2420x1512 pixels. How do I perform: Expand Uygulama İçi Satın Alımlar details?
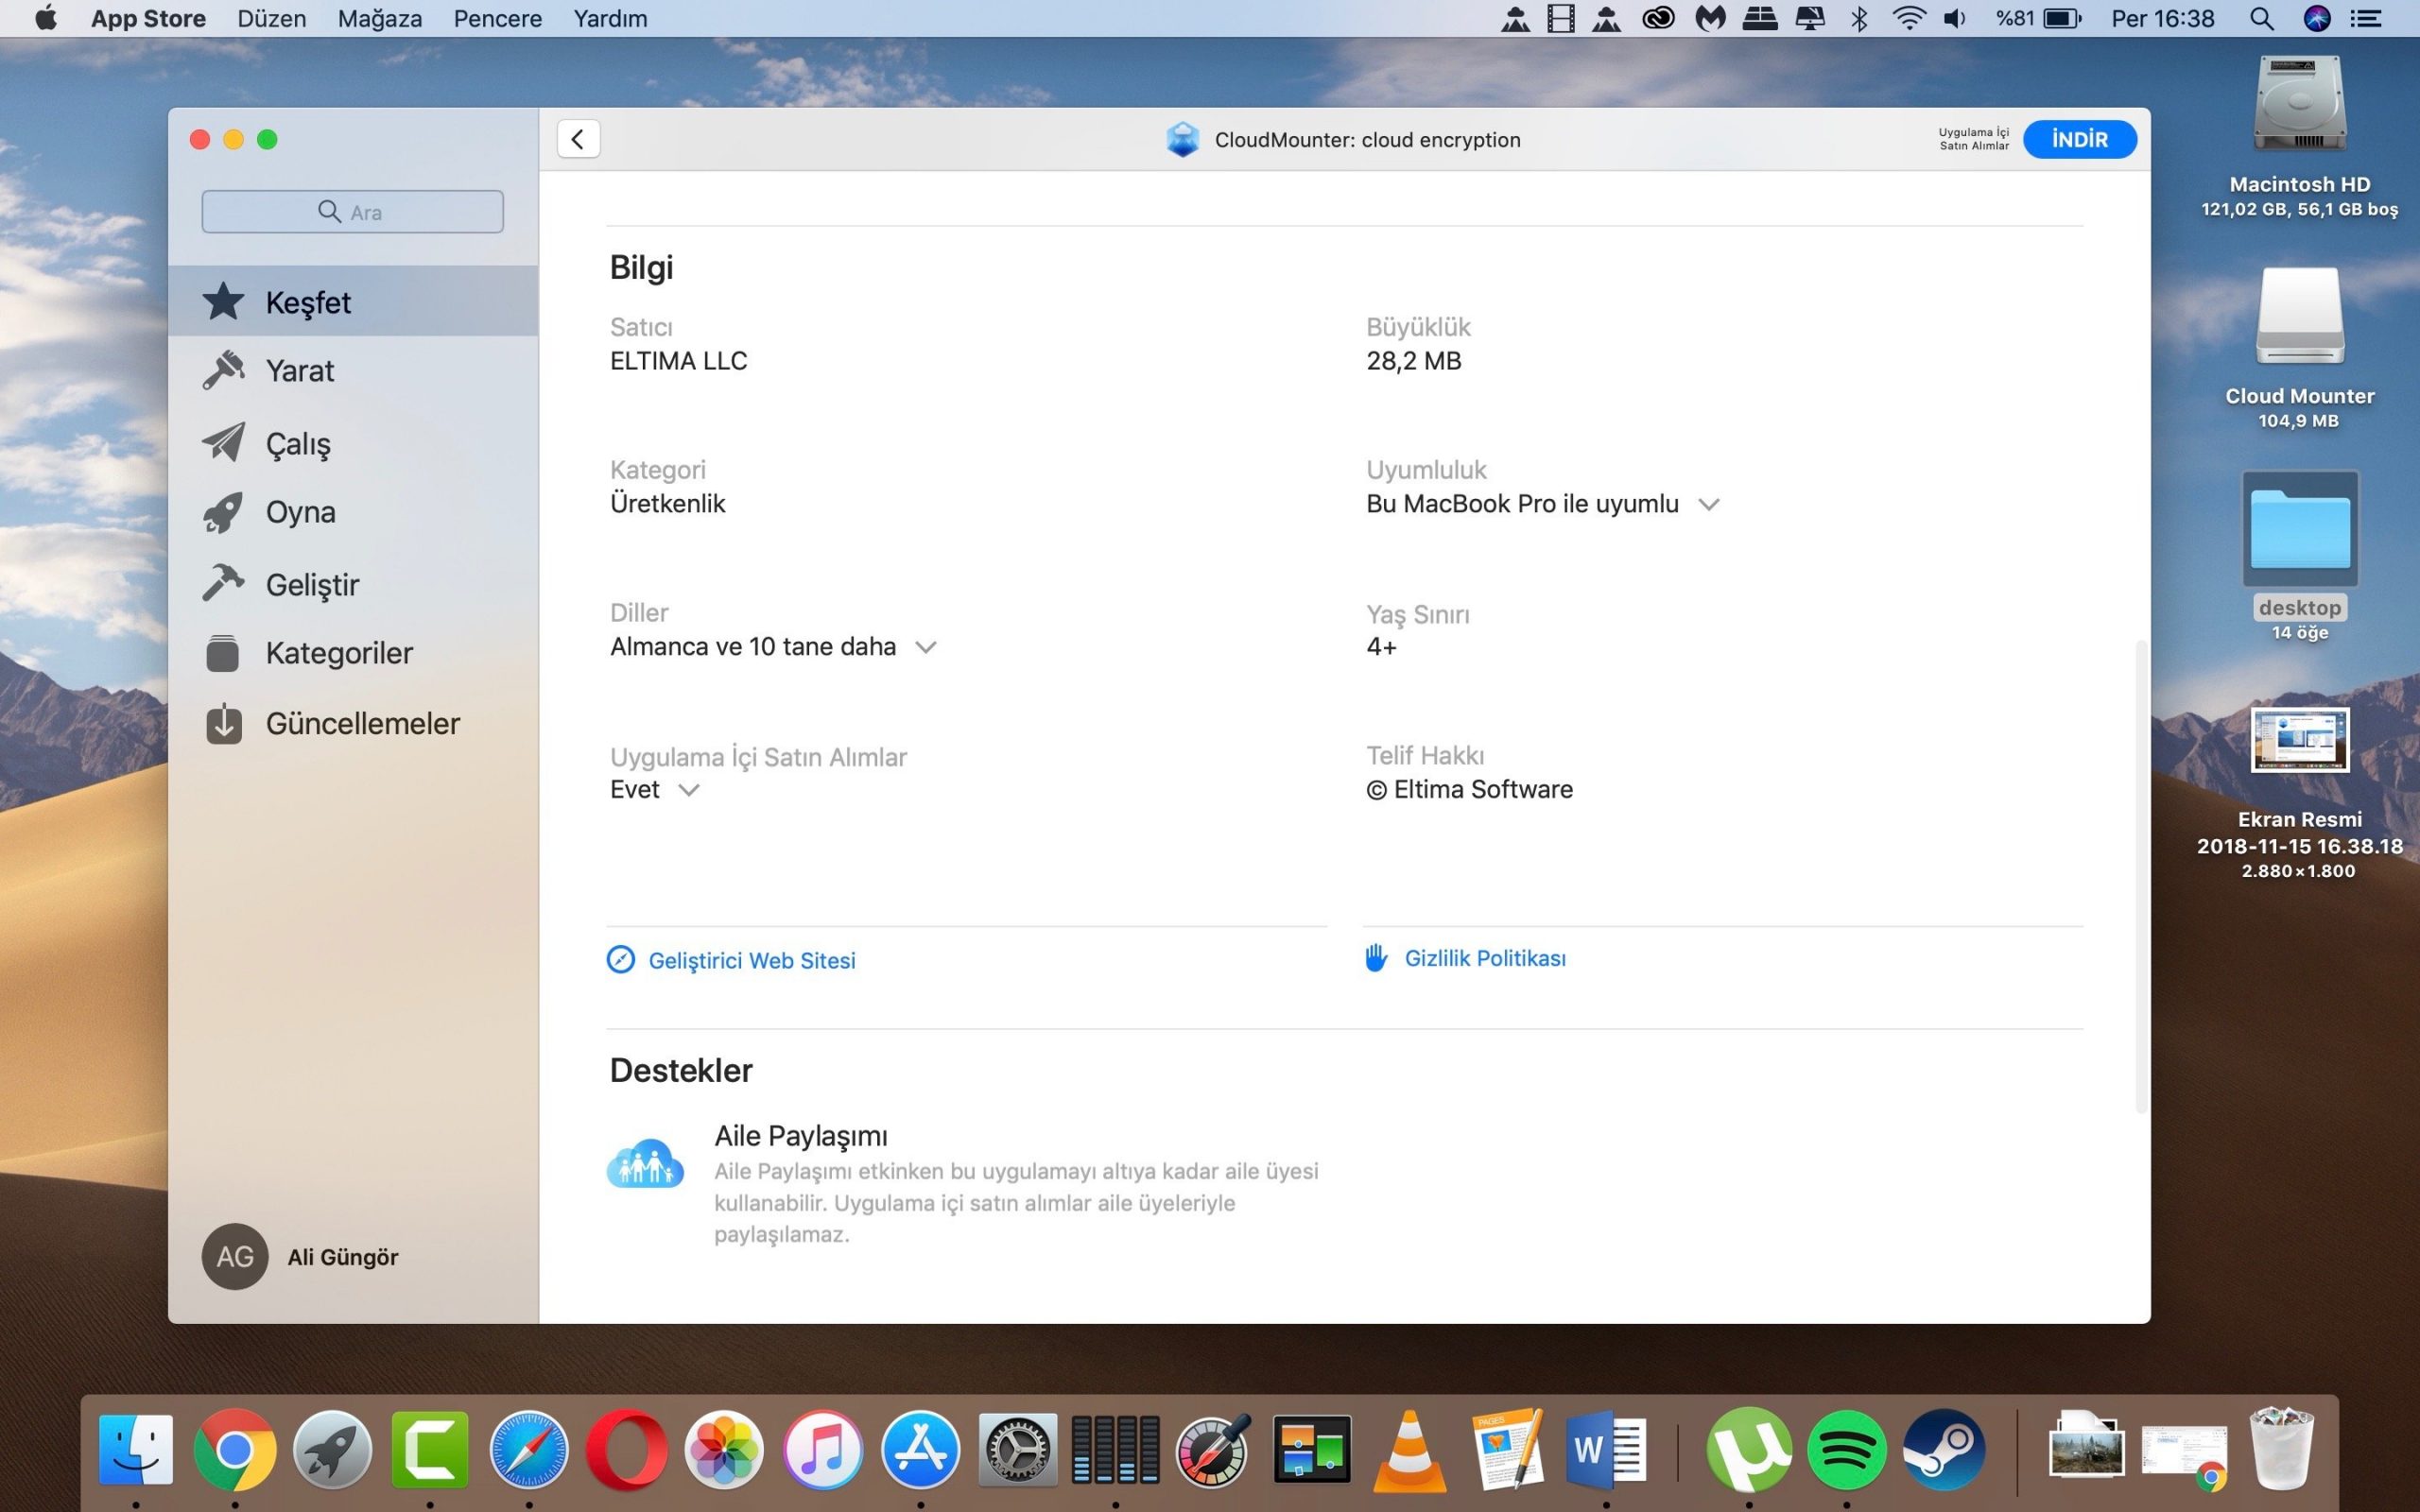689,790
